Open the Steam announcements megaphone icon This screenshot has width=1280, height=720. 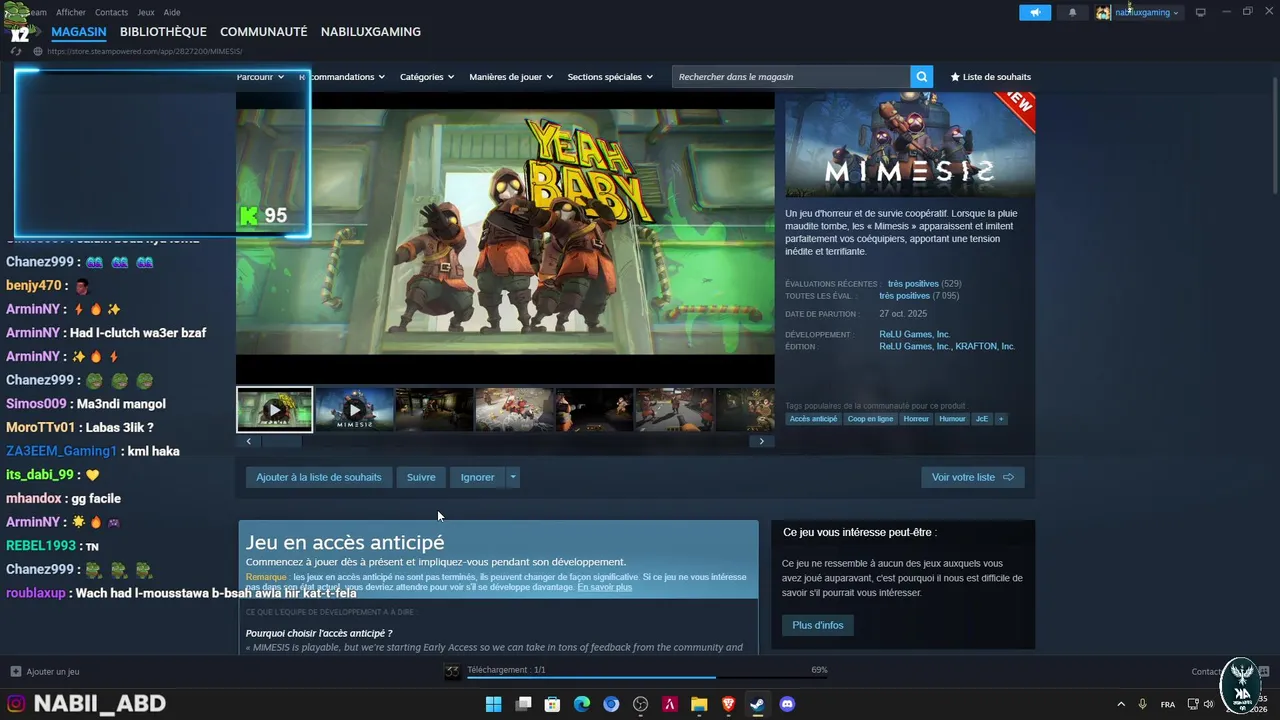click(x=1035, y=12)
